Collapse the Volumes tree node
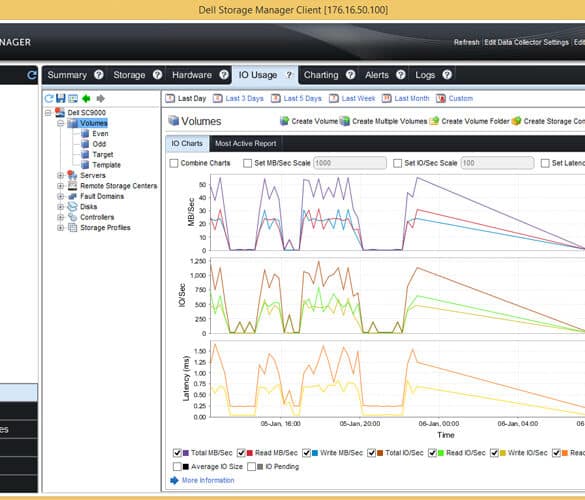Image resolution: width=585 pixels, height=500 pixels. tap(60, 123)
